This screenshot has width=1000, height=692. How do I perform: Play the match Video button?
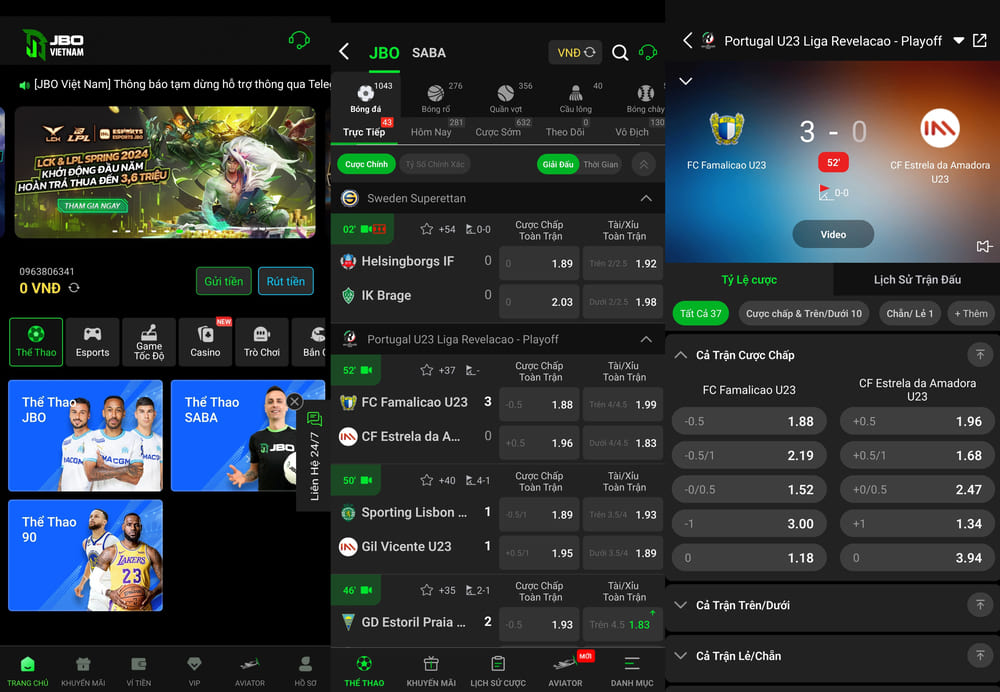(833, 235)
